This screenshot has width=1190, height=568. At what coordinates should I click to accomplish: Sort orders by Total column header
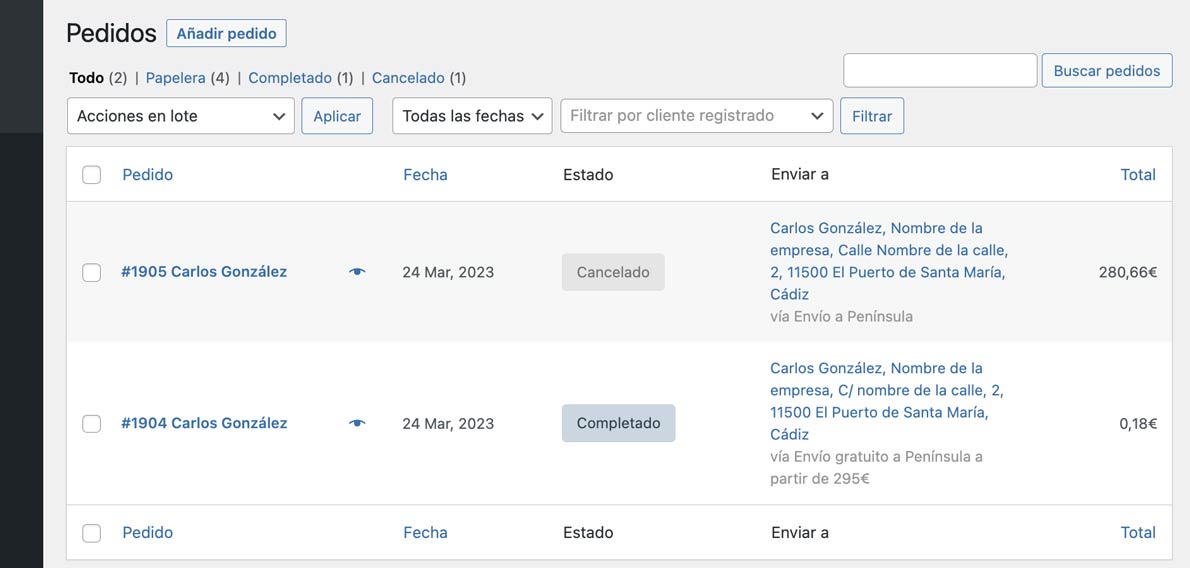coord(1137,175)
